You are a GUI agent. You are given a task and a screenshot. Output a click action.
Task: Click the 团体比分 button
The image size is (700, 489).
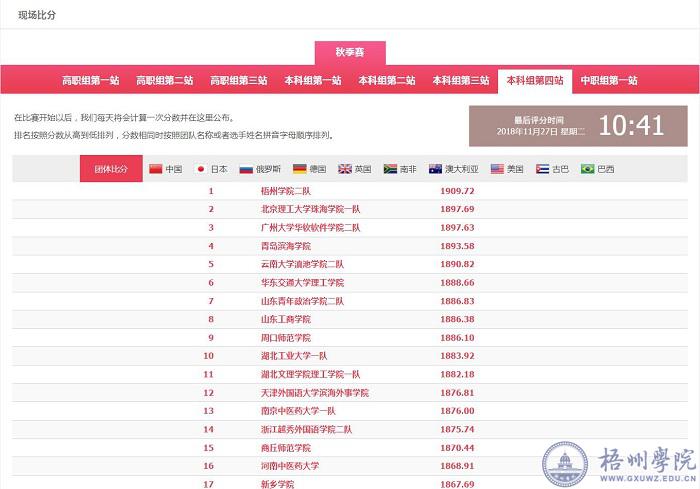(111, 169)
